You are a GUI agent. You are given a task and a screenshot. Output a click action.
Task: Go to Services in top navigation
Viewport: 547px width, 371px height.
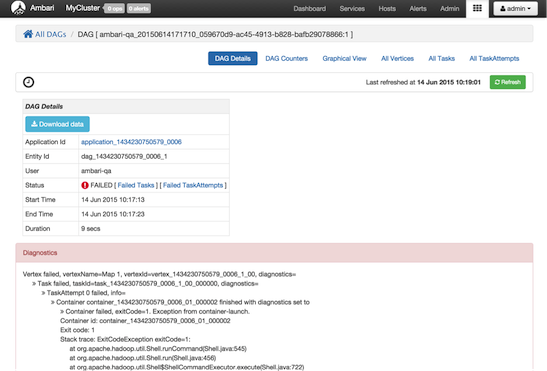(352, 9)
